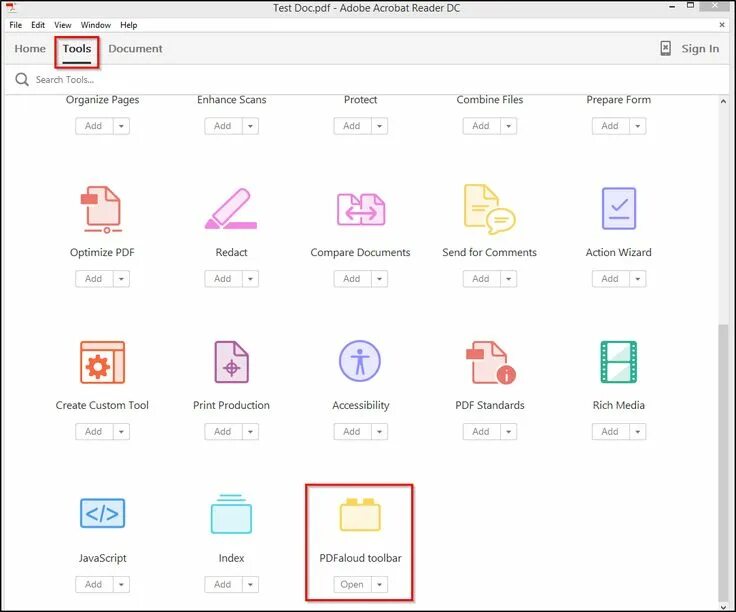This screenshot has width=736, height=612.
Task: Open the File menu
Action: 15,25
